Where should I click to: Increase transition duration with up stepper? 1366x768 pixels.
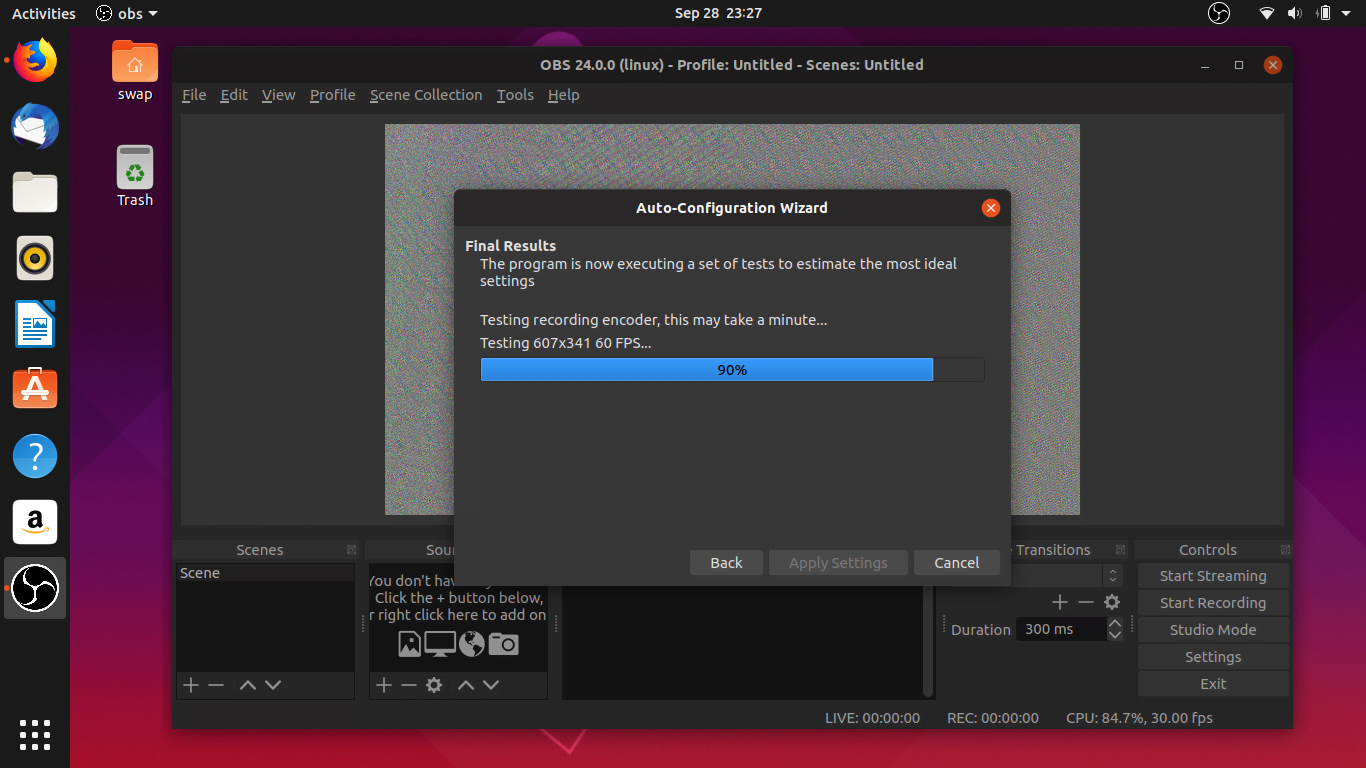[x=1115, y=623]
